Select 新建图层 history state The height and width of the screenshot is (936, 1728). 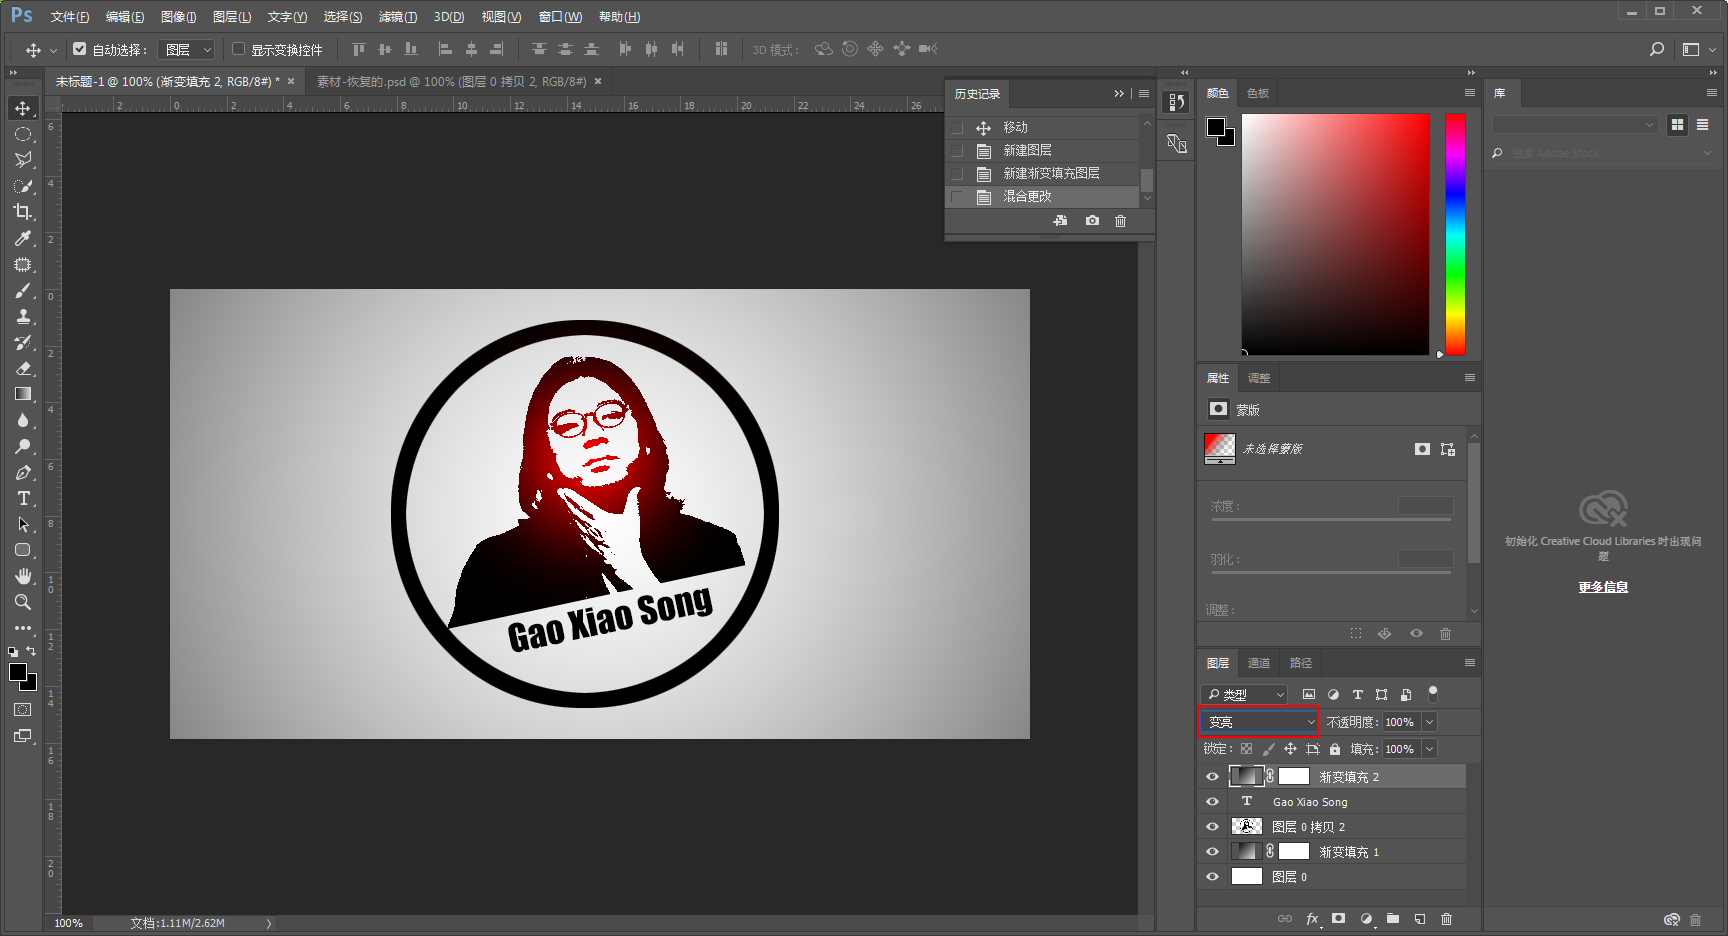pyautogui.click(x=1042, y=150)
